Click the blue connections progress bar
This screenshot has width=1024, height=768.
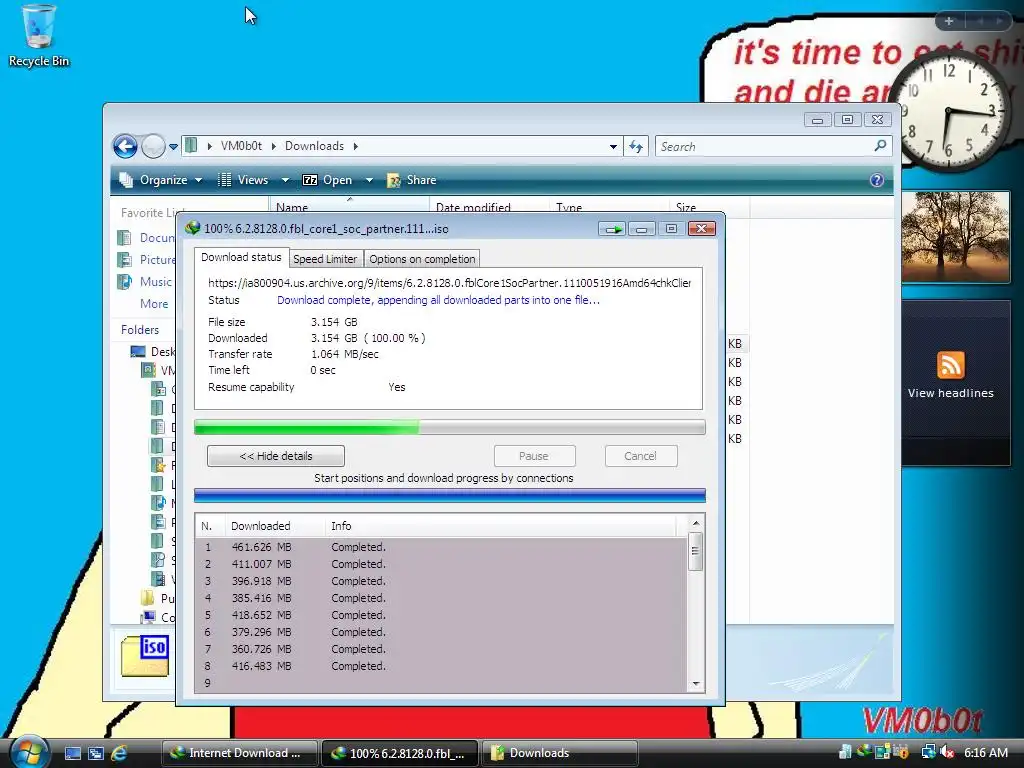449,496
